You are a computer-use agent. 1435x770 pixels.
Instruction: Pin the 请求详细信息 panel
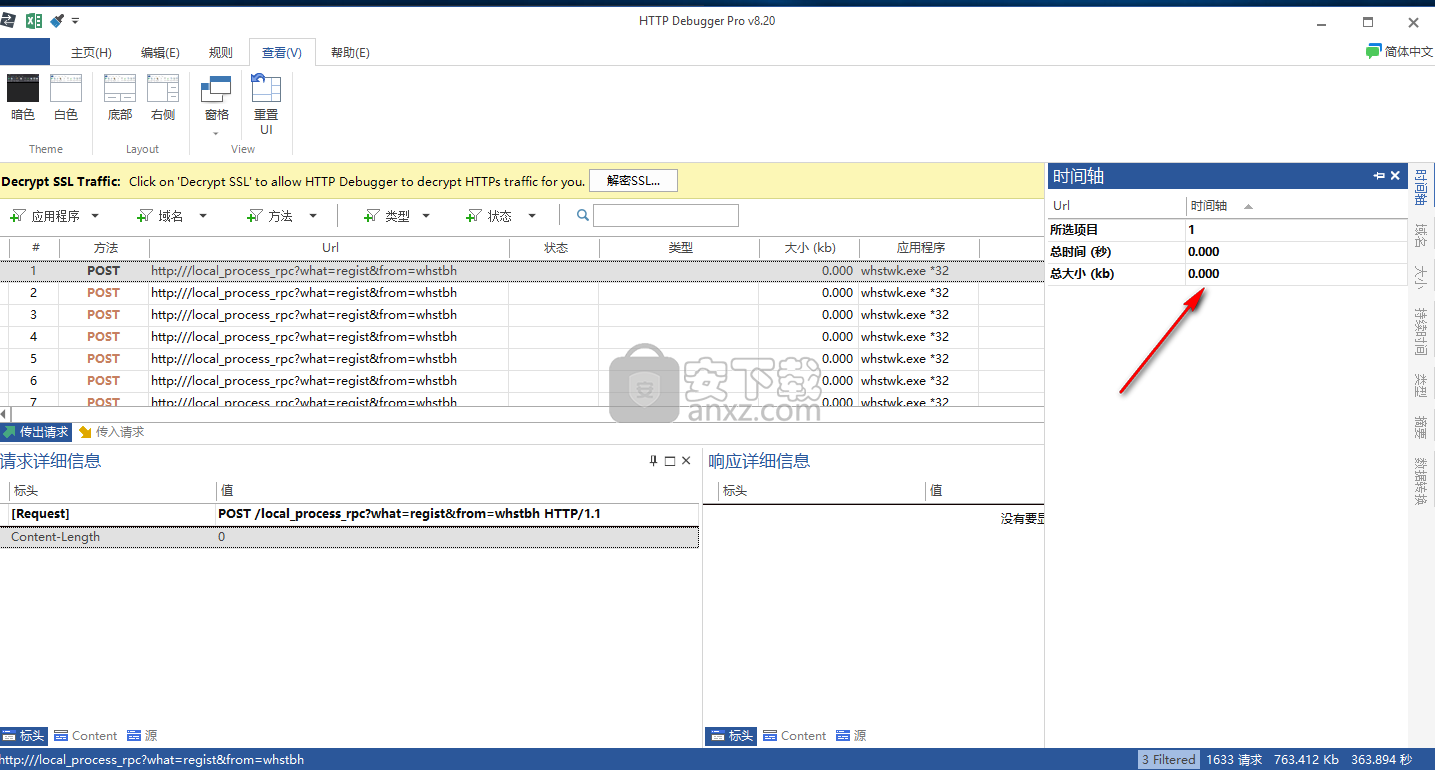click(653, 461)
